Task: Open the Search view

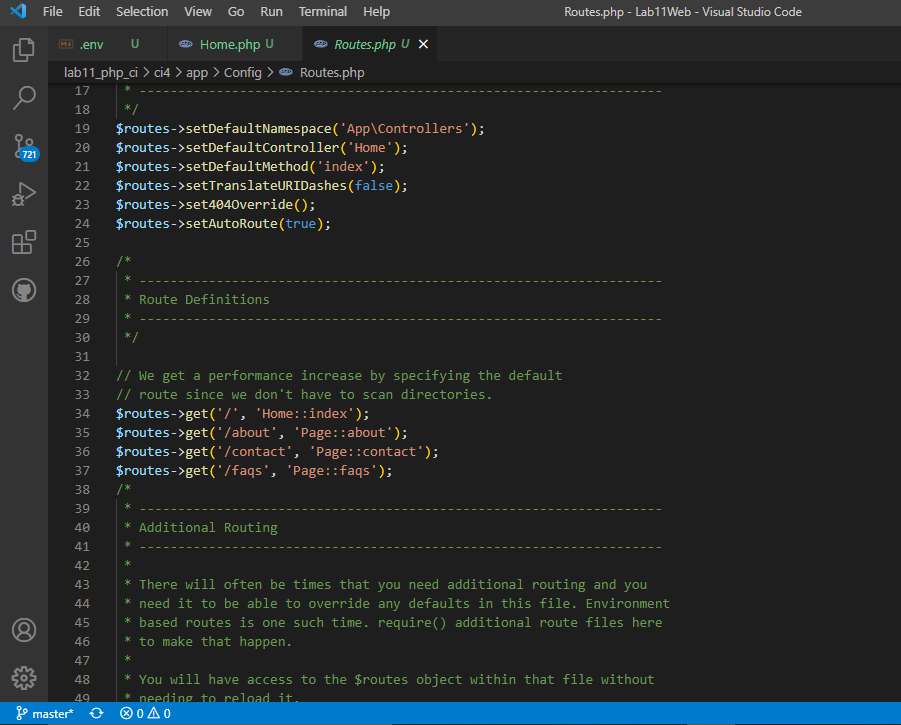Action: tap(24, 97)
